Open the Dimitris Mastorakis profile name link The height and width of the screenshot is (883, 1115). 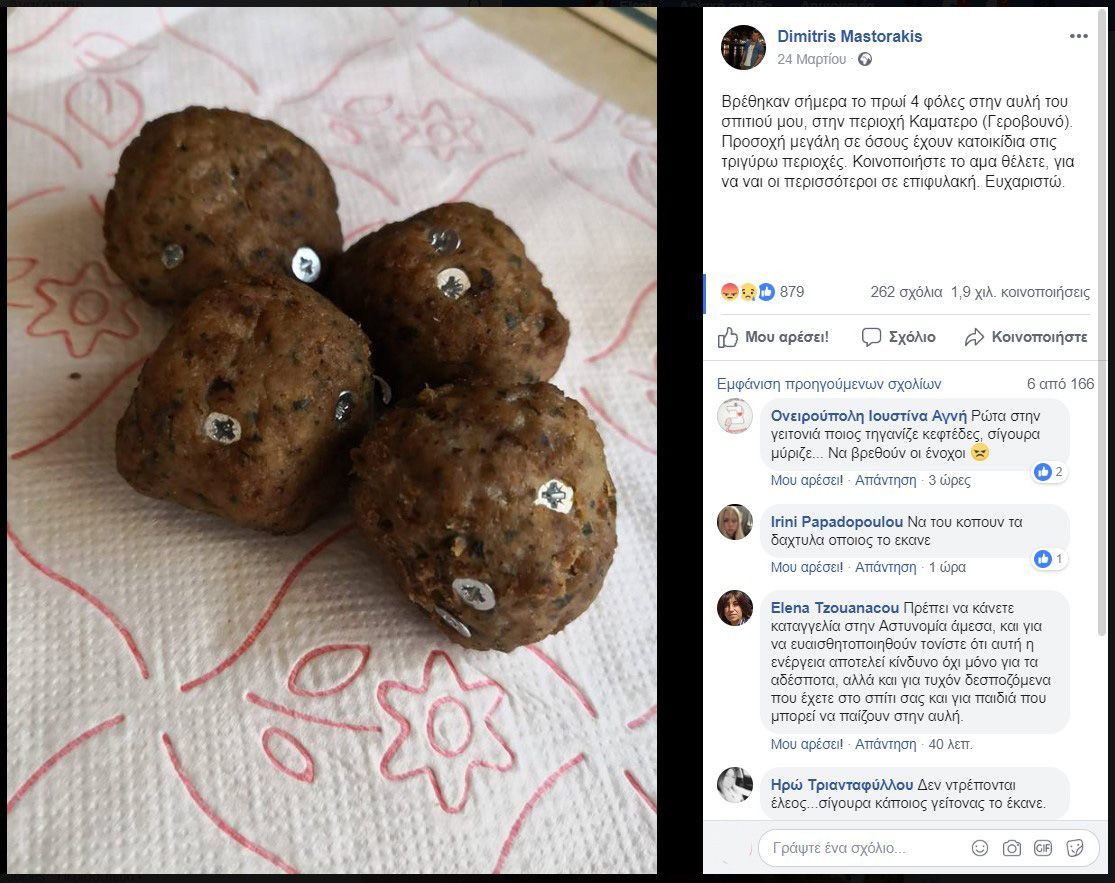pyautogui.click(x=850, y=36)
